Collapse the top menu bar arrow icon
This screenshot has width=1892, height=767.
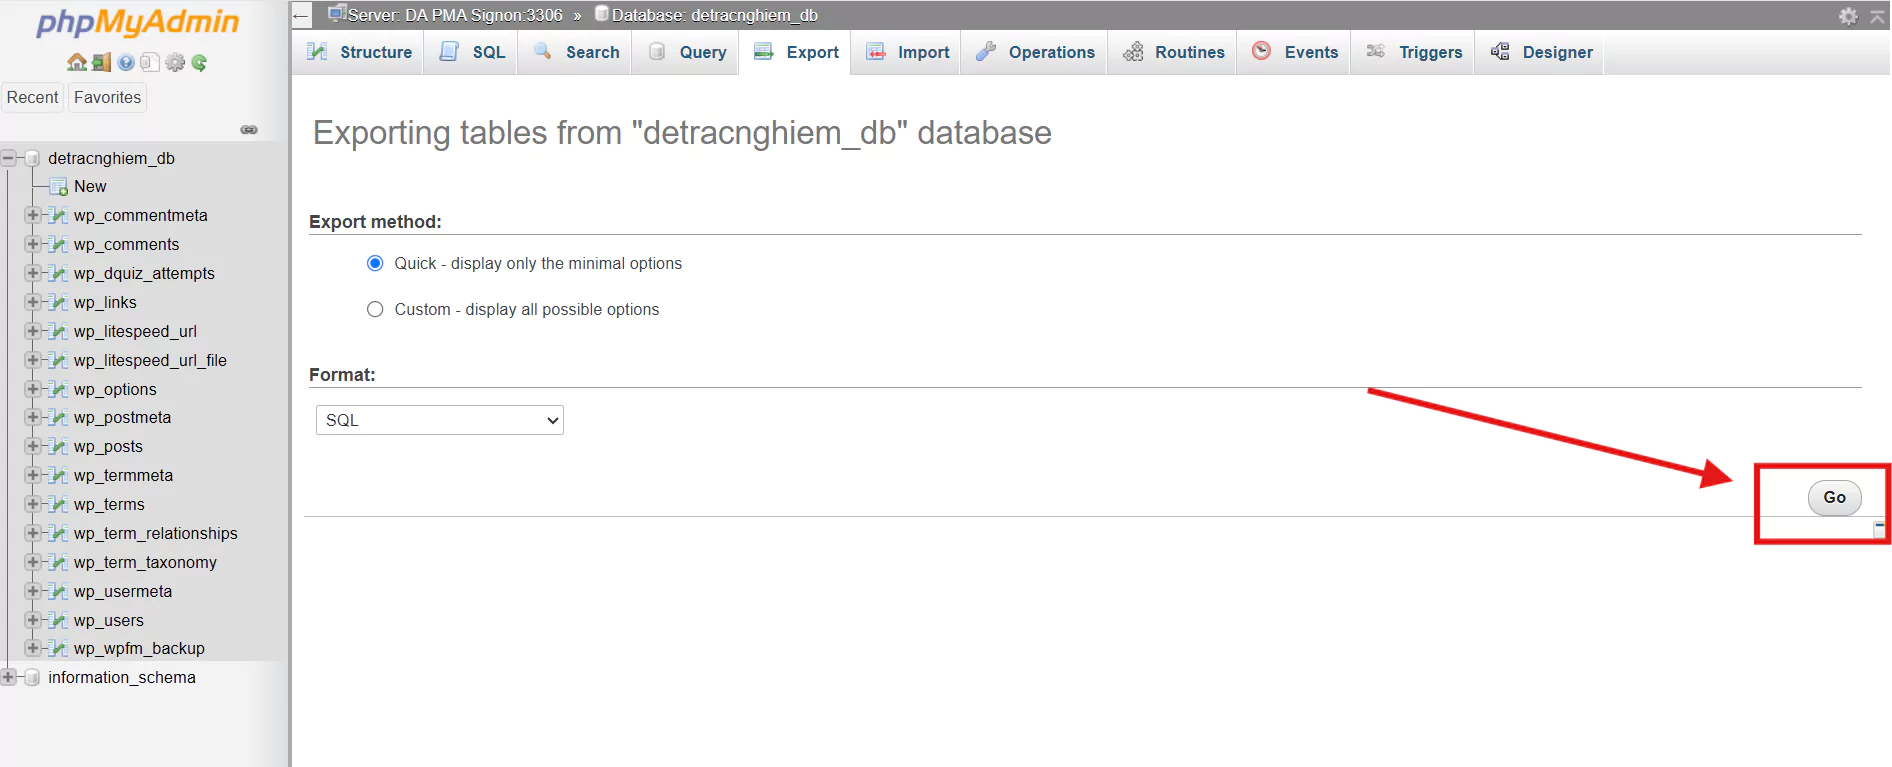pos(1878,16)
